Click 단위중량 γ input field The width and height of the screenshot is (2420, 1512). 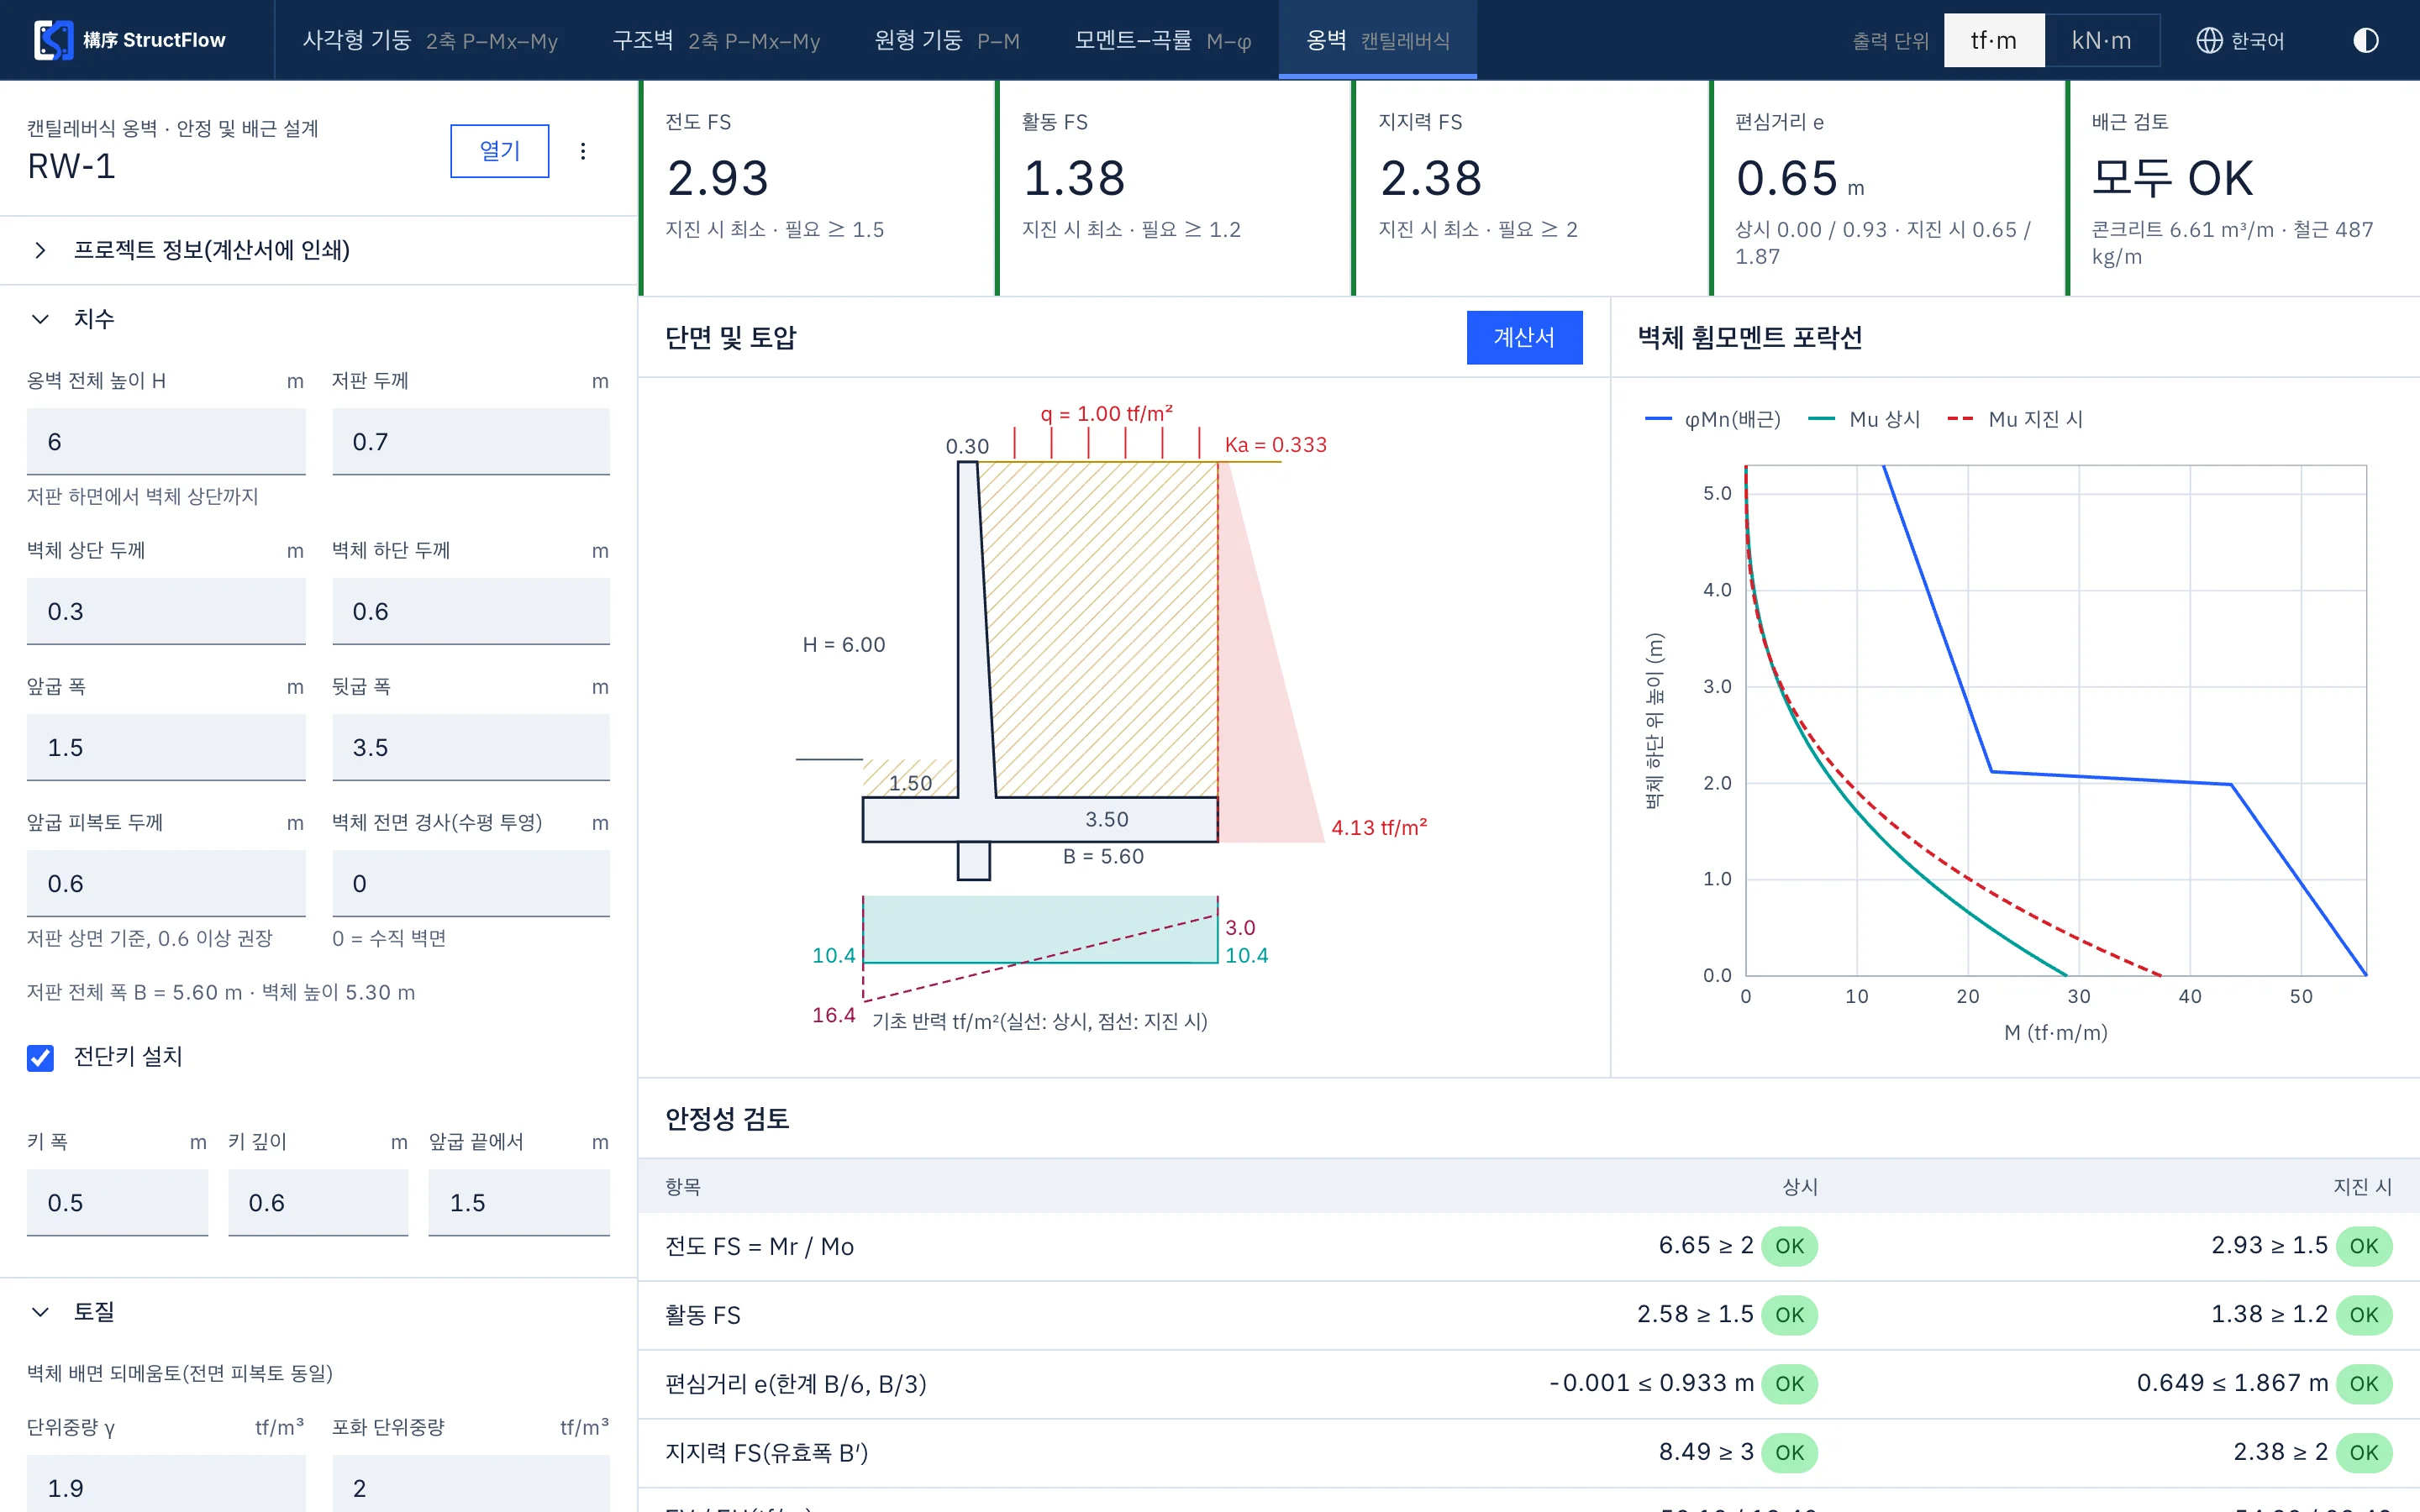pos(166,1485)
